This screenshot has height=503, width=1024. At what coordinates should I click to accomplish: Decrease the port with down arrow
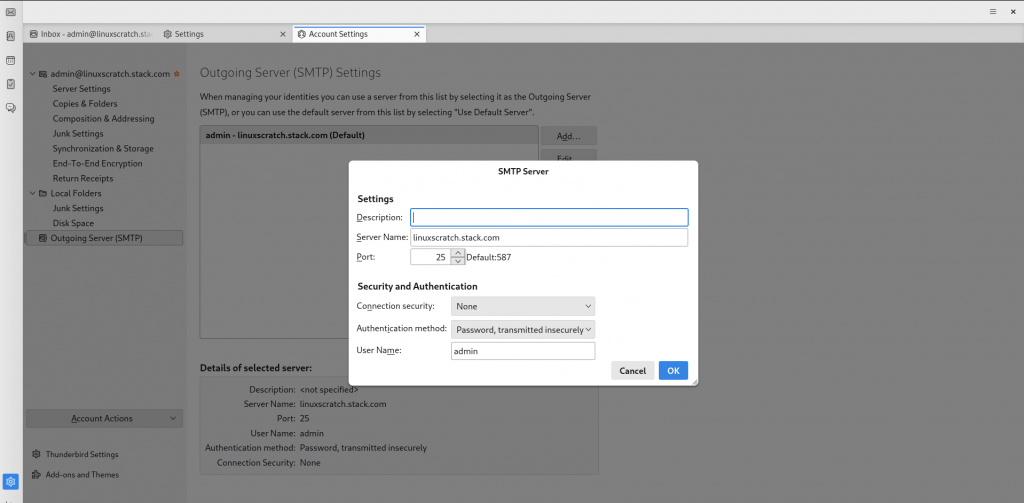458,261
